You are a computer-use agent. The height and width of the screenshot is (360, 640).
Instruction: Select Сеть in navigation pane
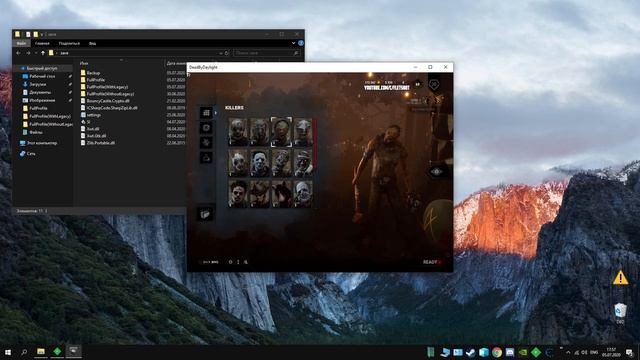coord(28,154)
